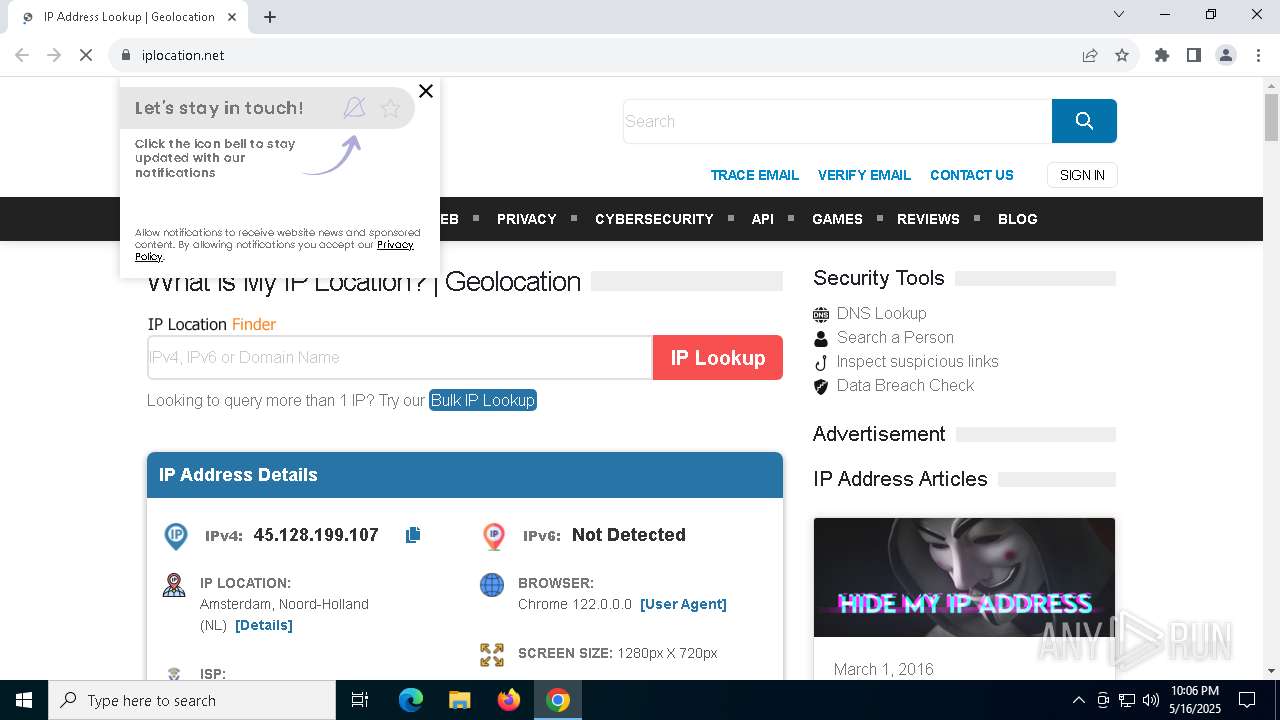Open Data Breach Check tool

(x=905, y=385)
